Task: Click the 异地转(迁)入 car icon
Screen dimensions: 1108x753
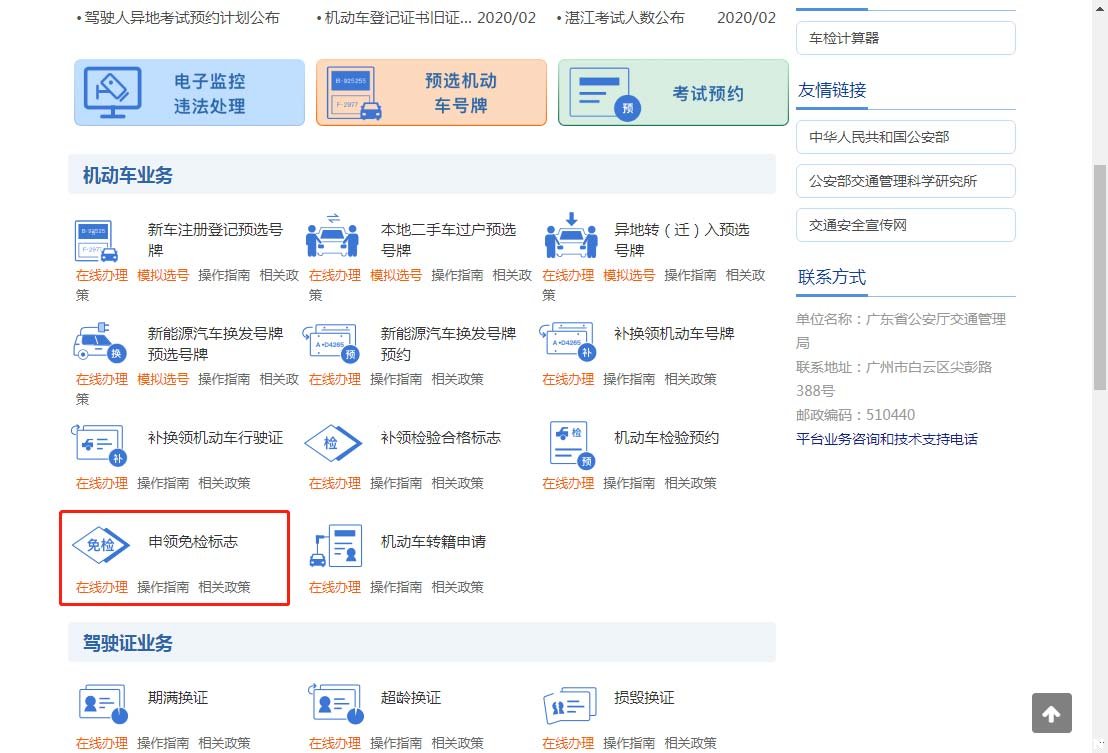Action: 570,236
